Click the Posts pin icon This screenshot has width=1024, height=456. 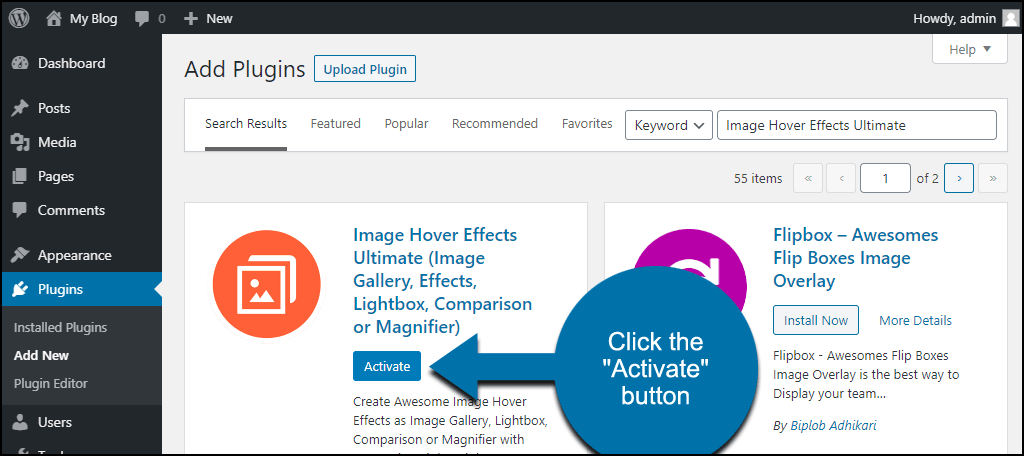(20, 108)
